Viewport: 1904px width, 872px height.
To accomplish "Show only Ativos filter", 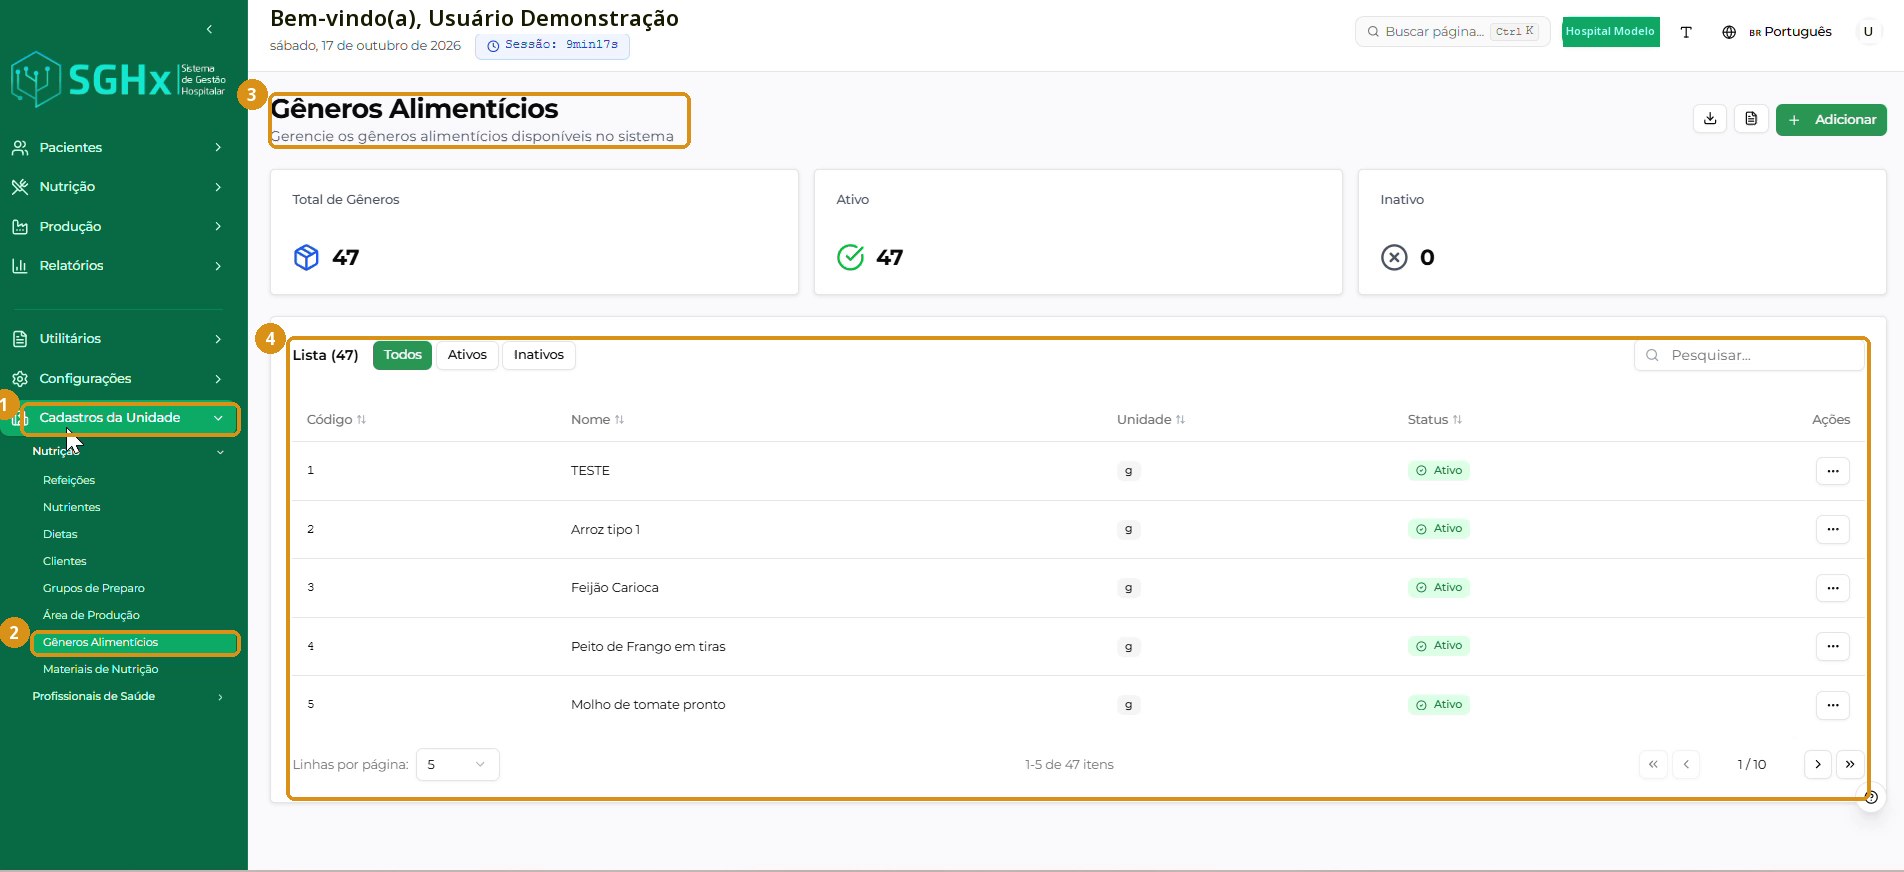I will coord(467,355).
